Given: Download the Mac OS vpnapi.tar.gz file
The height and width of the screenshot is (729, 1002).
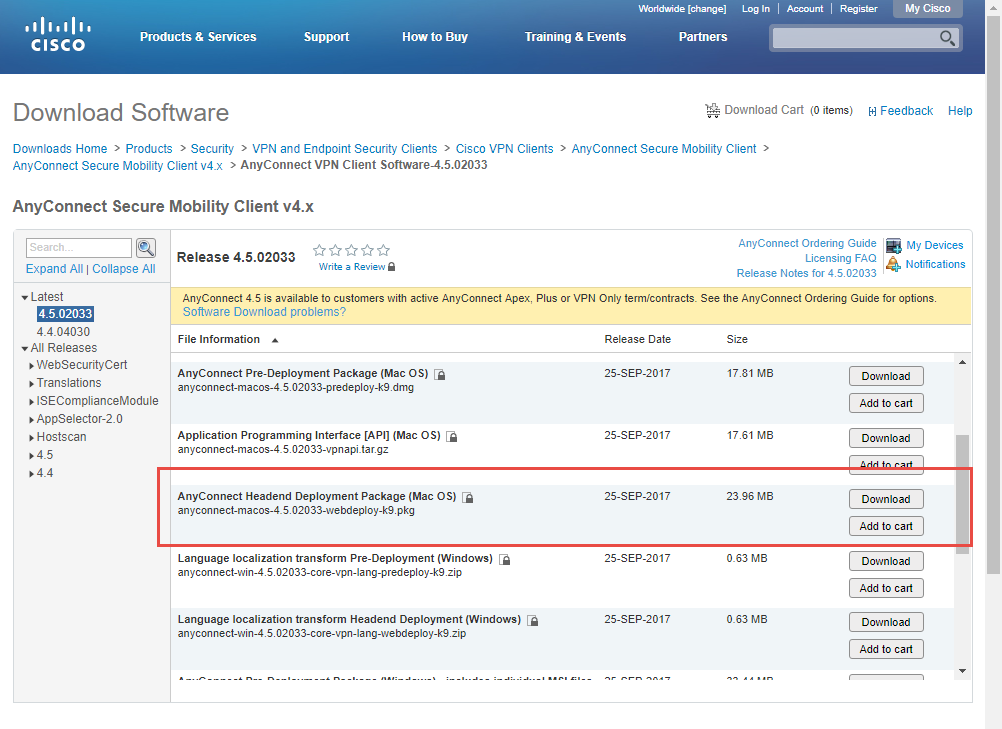Looking at the screenshot, I should click(886, 438).
